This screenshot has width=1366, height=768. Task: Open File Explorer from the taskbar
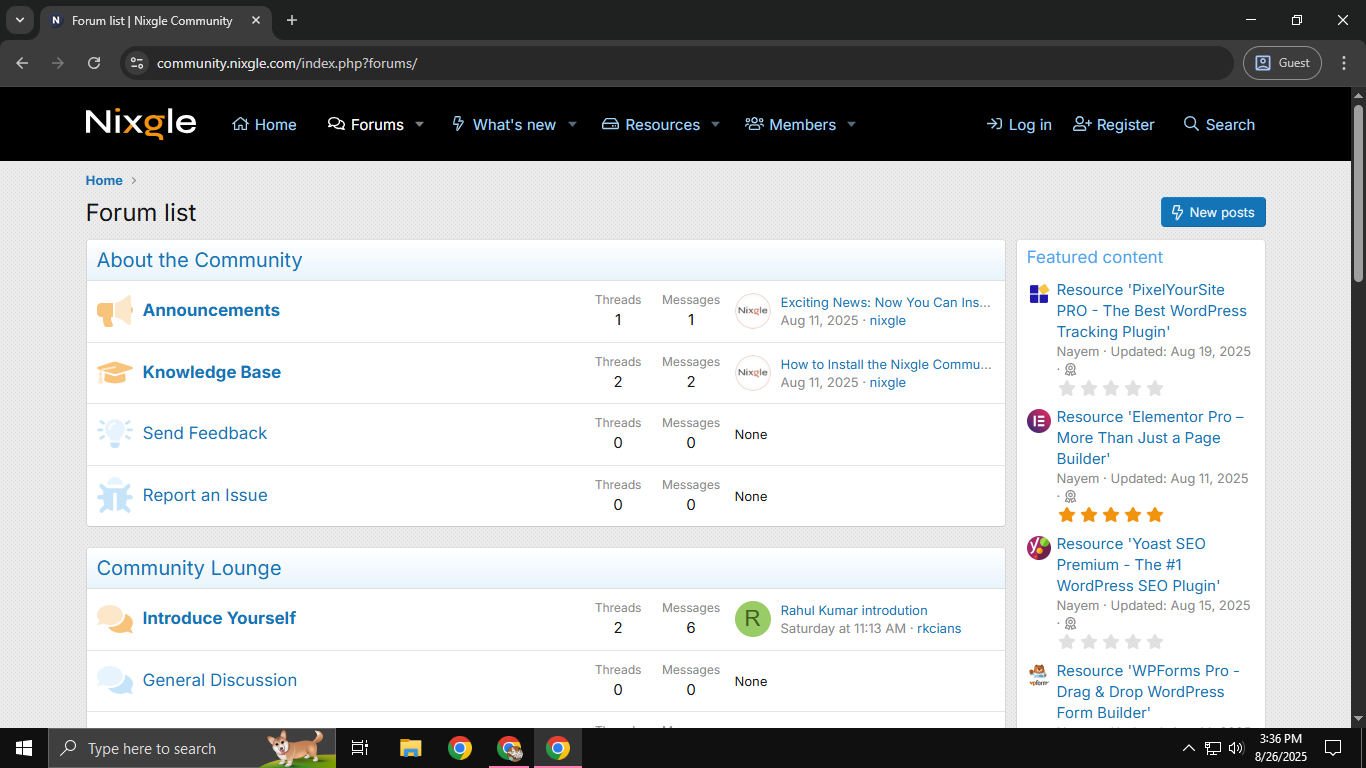point(410,748)
